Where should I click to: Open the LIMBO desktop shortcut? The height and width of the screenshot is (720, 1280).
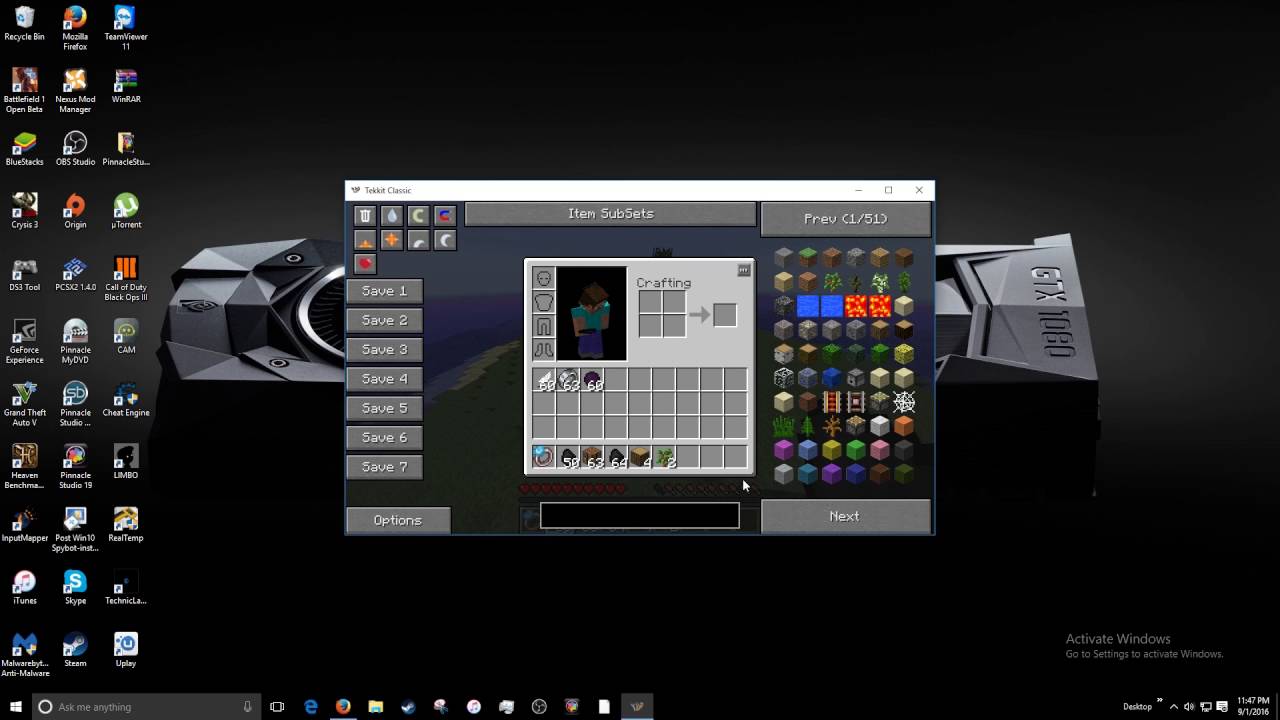point(126,461)
